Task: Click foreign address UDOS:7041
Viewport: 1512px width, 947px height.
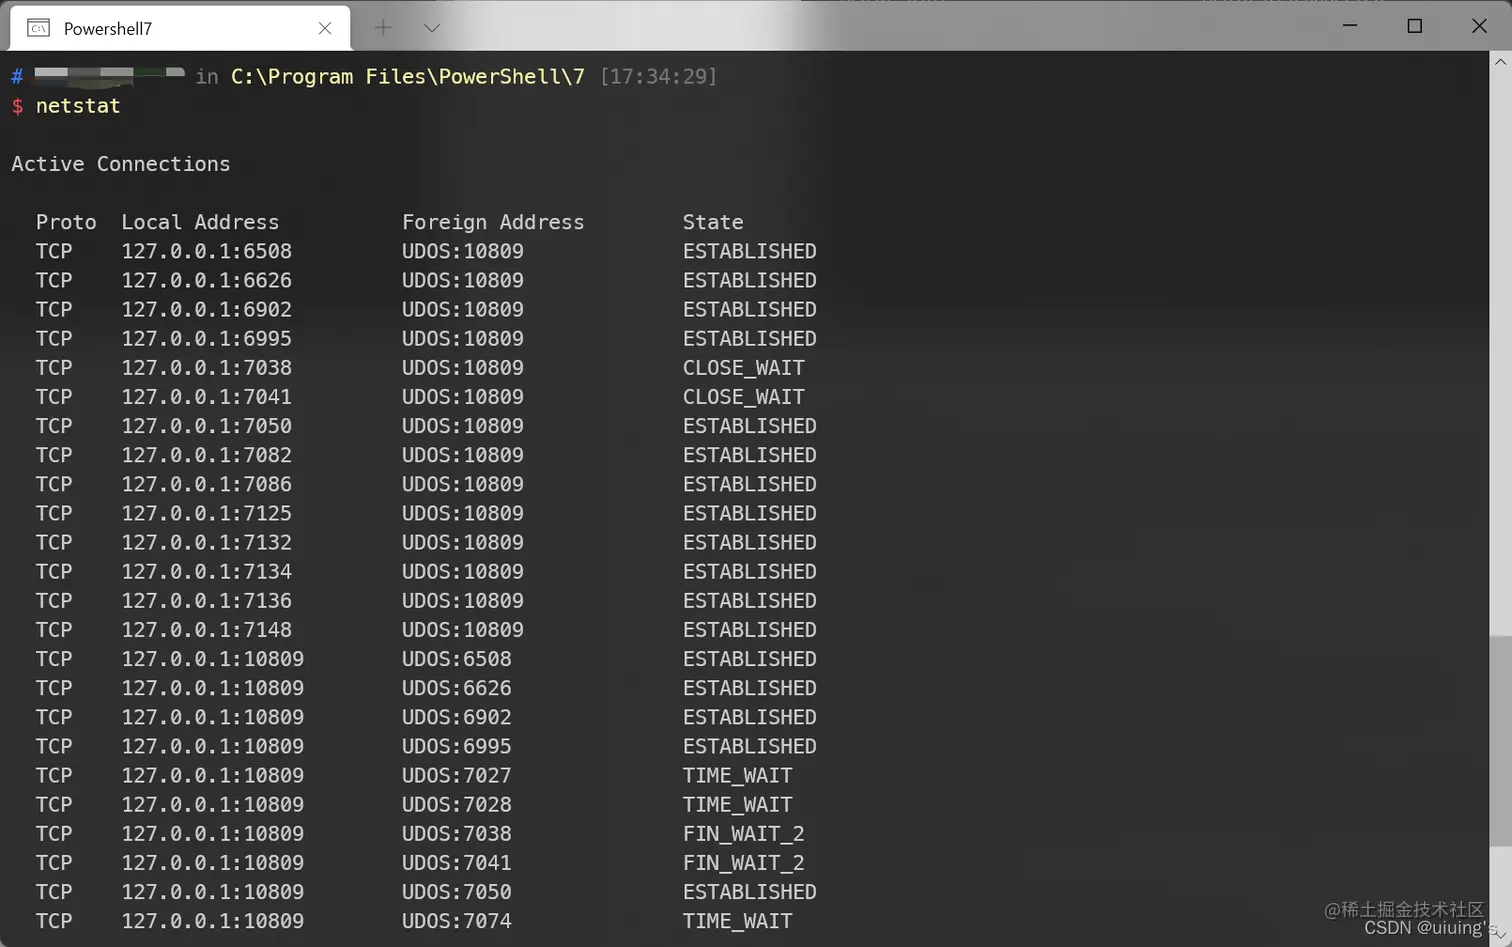Action: coord(457,863)
